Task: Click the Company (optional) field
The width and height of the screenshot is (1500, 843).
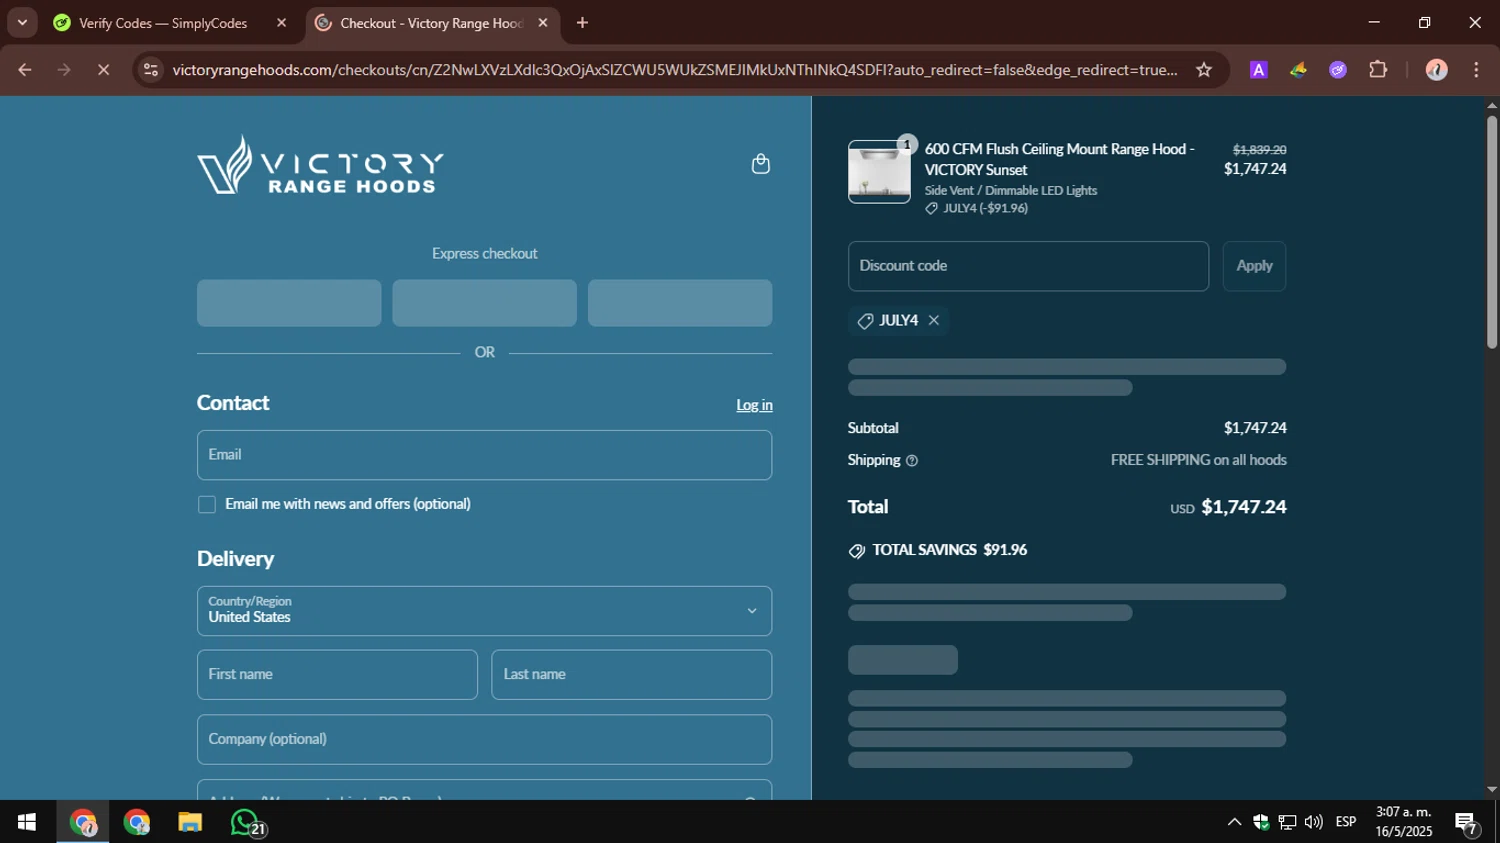Action: pyautogui.click(x=484, y=740)
